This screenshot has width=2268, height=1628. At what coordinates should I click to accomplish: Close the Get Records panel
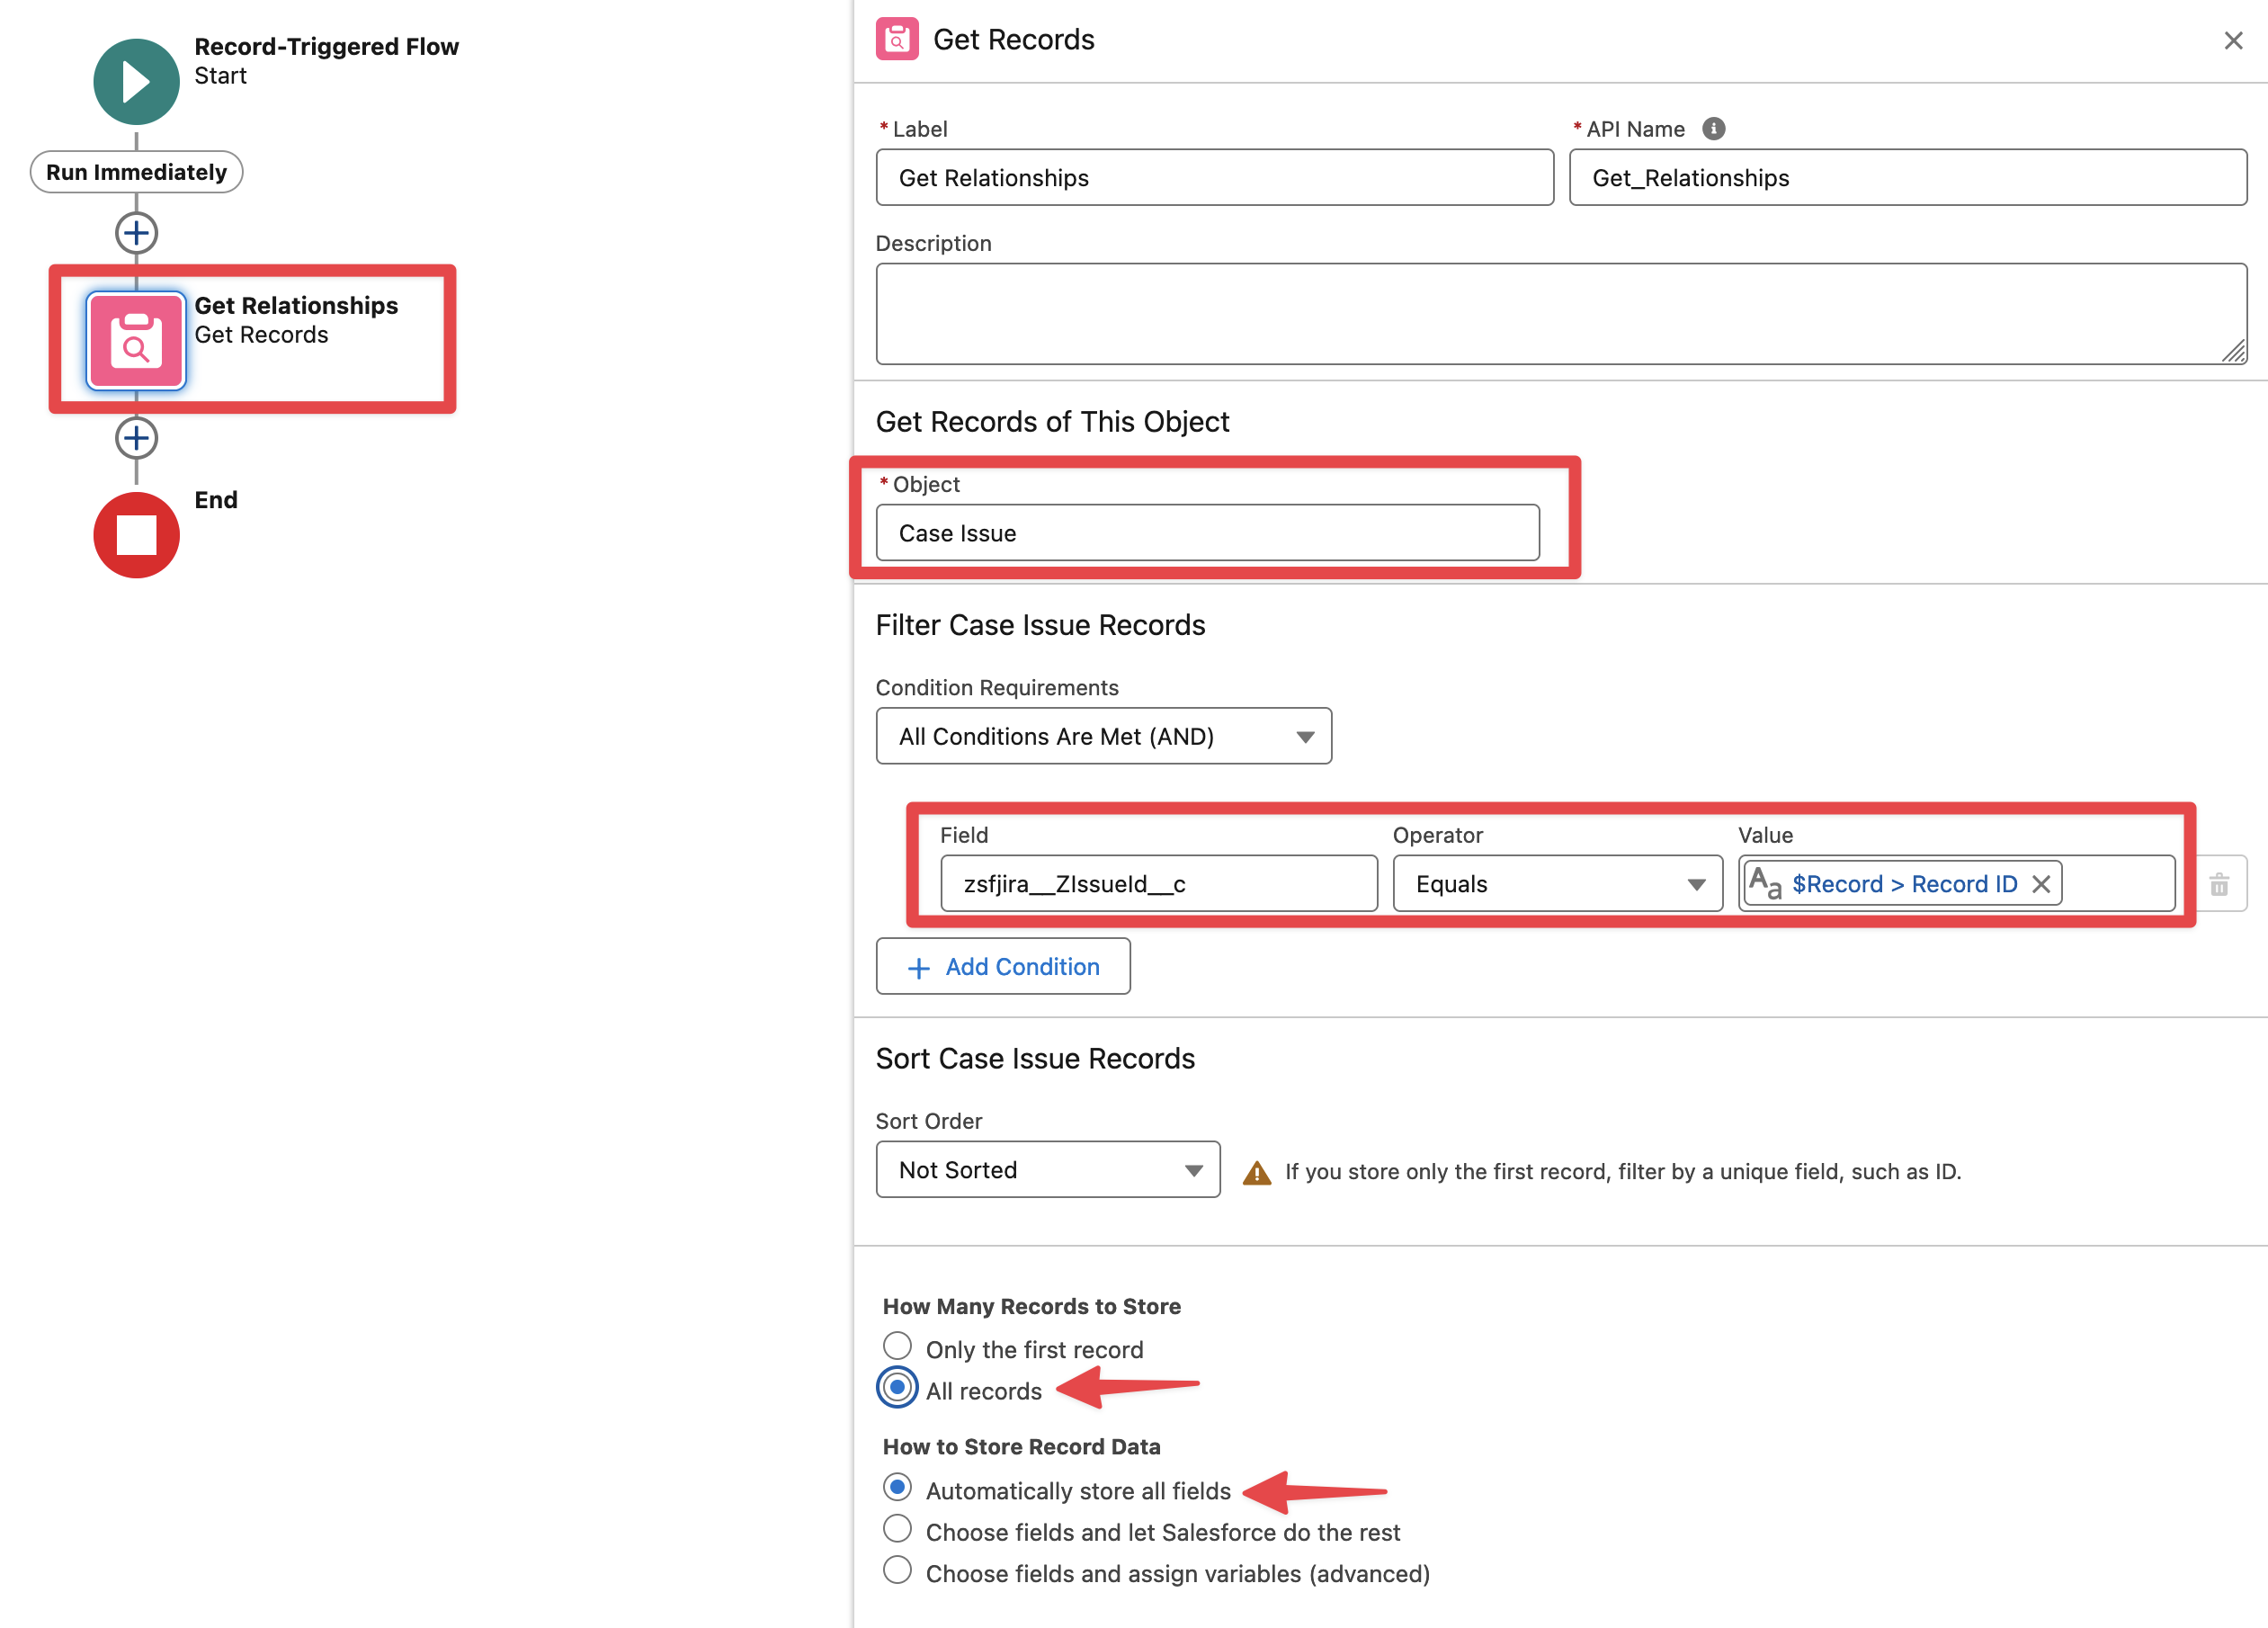click(x=2232, y=40)
